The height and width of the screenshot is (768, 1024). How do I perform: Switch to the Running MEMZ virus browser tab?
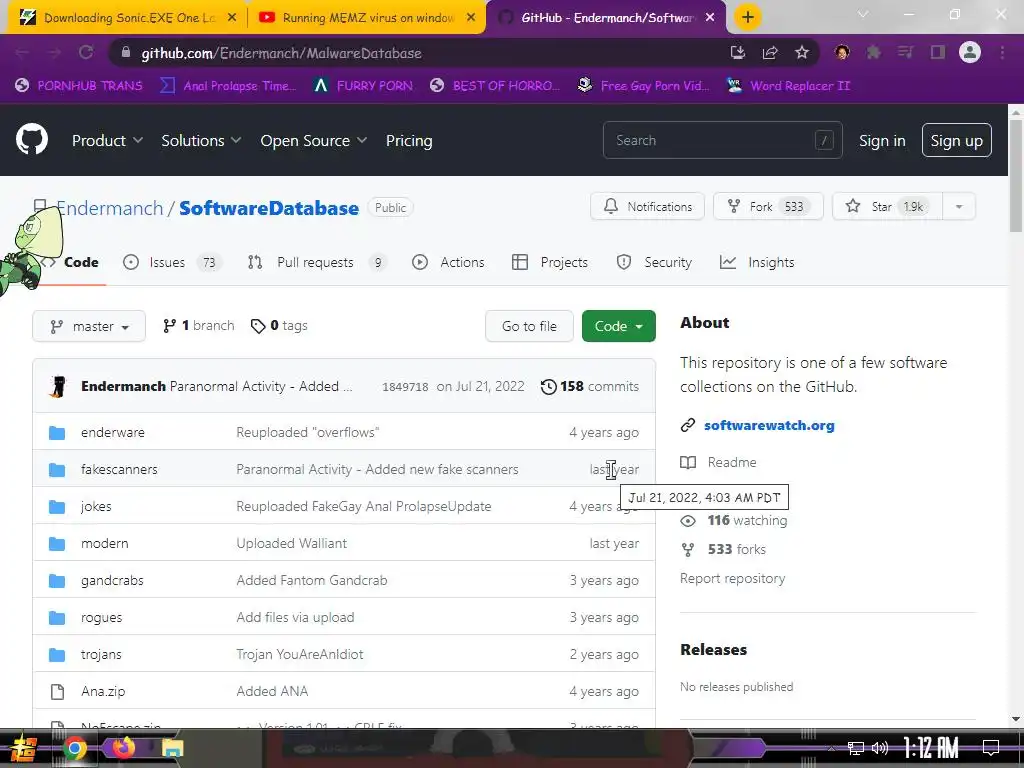click(368, 18)
